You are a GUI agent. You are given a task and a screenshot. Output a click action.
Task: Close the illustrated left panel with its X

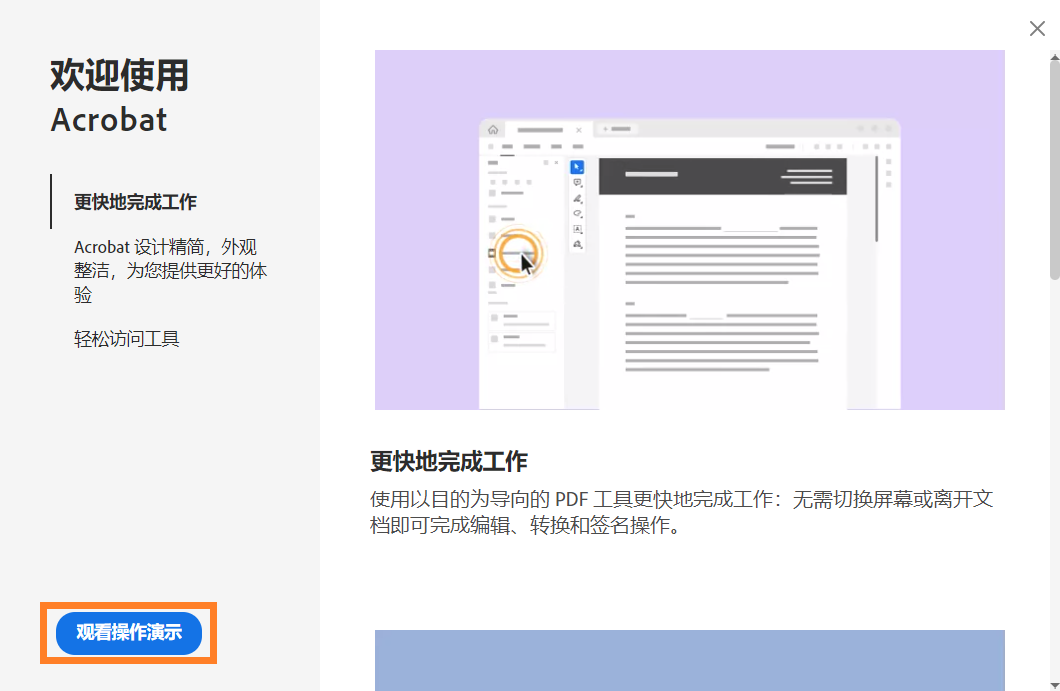(x=556, y=163)
